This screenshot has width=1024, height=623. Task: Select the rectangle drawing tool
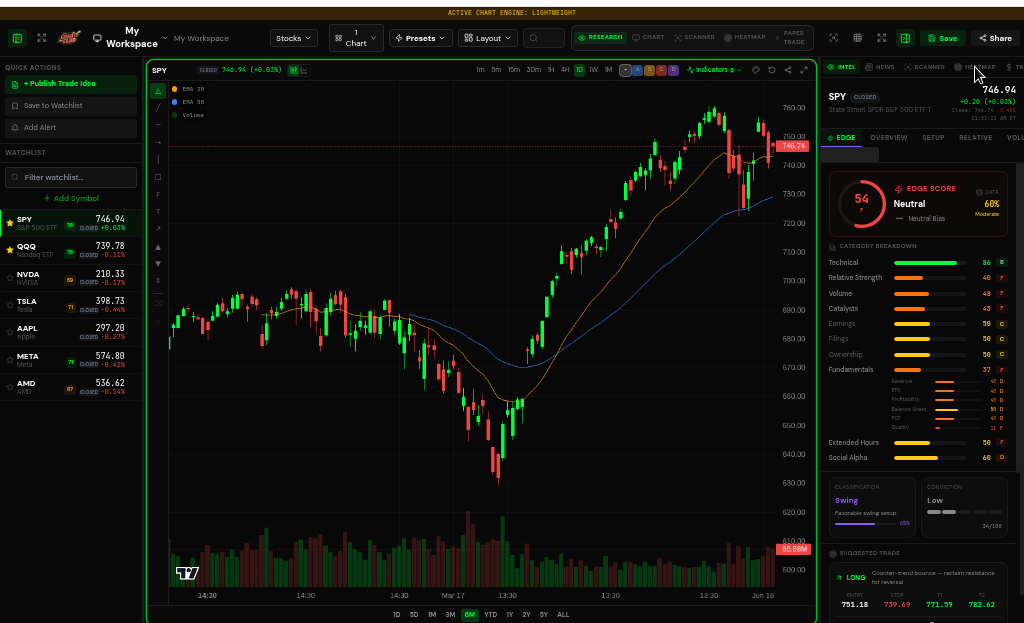tap(157, 177)
